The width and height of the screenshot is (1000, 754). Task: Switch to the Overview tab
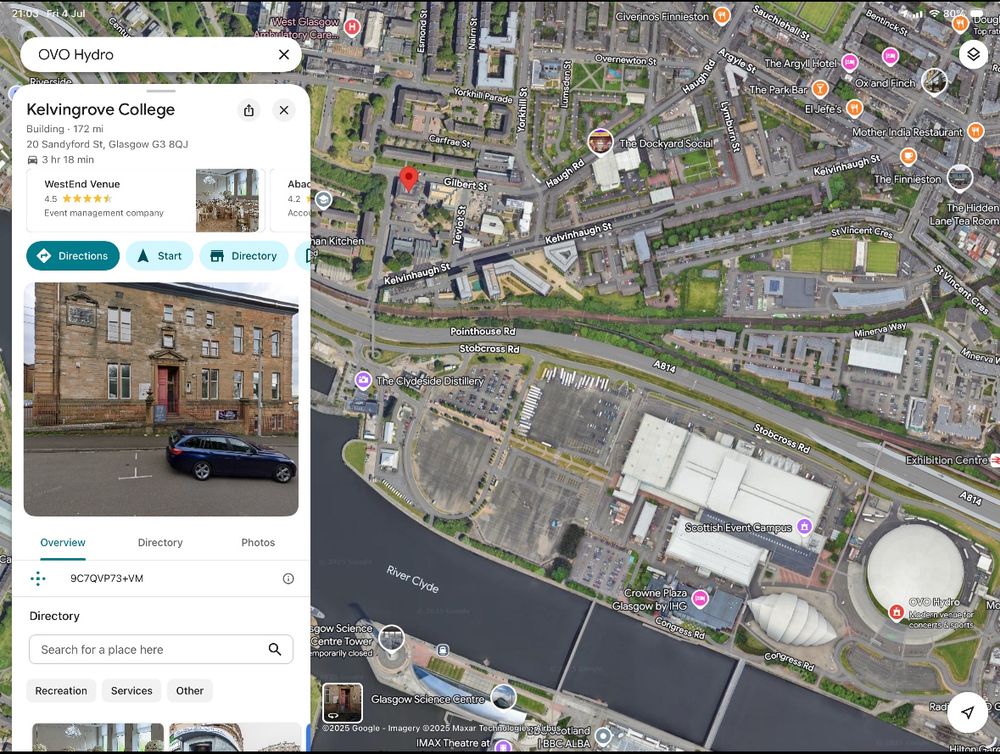[62, 543]
